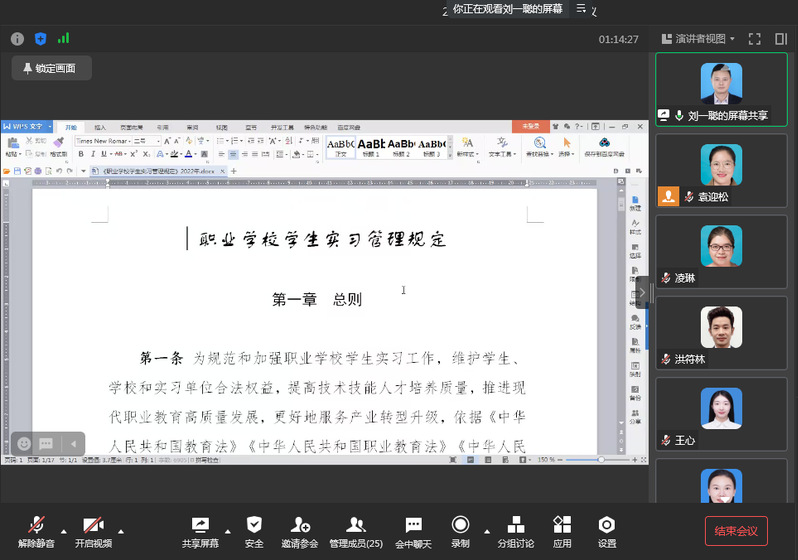This screenshot has width=798, height=560.
Task: Click the green network signal bars icon
Action: click(63, 39)
